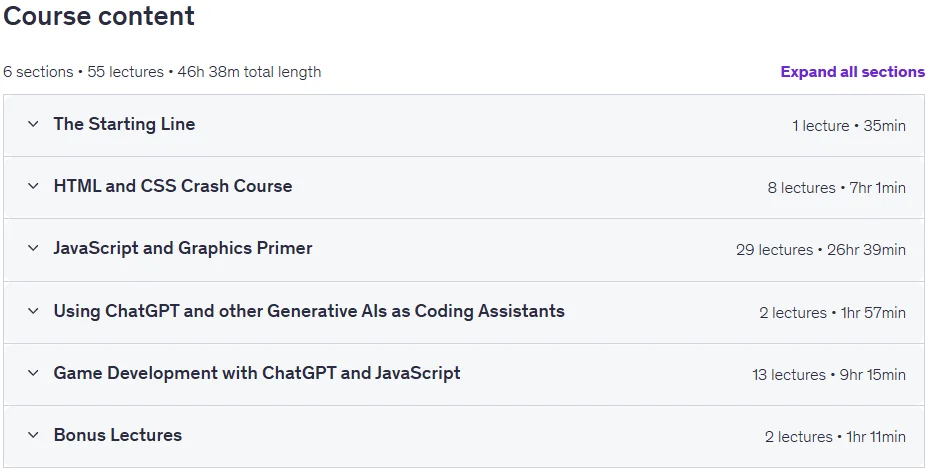The height and width of the screenshot is (469, 927).
Task: Click the Expand all sections link
Action: pyautogui.click(x=853, y=72)
